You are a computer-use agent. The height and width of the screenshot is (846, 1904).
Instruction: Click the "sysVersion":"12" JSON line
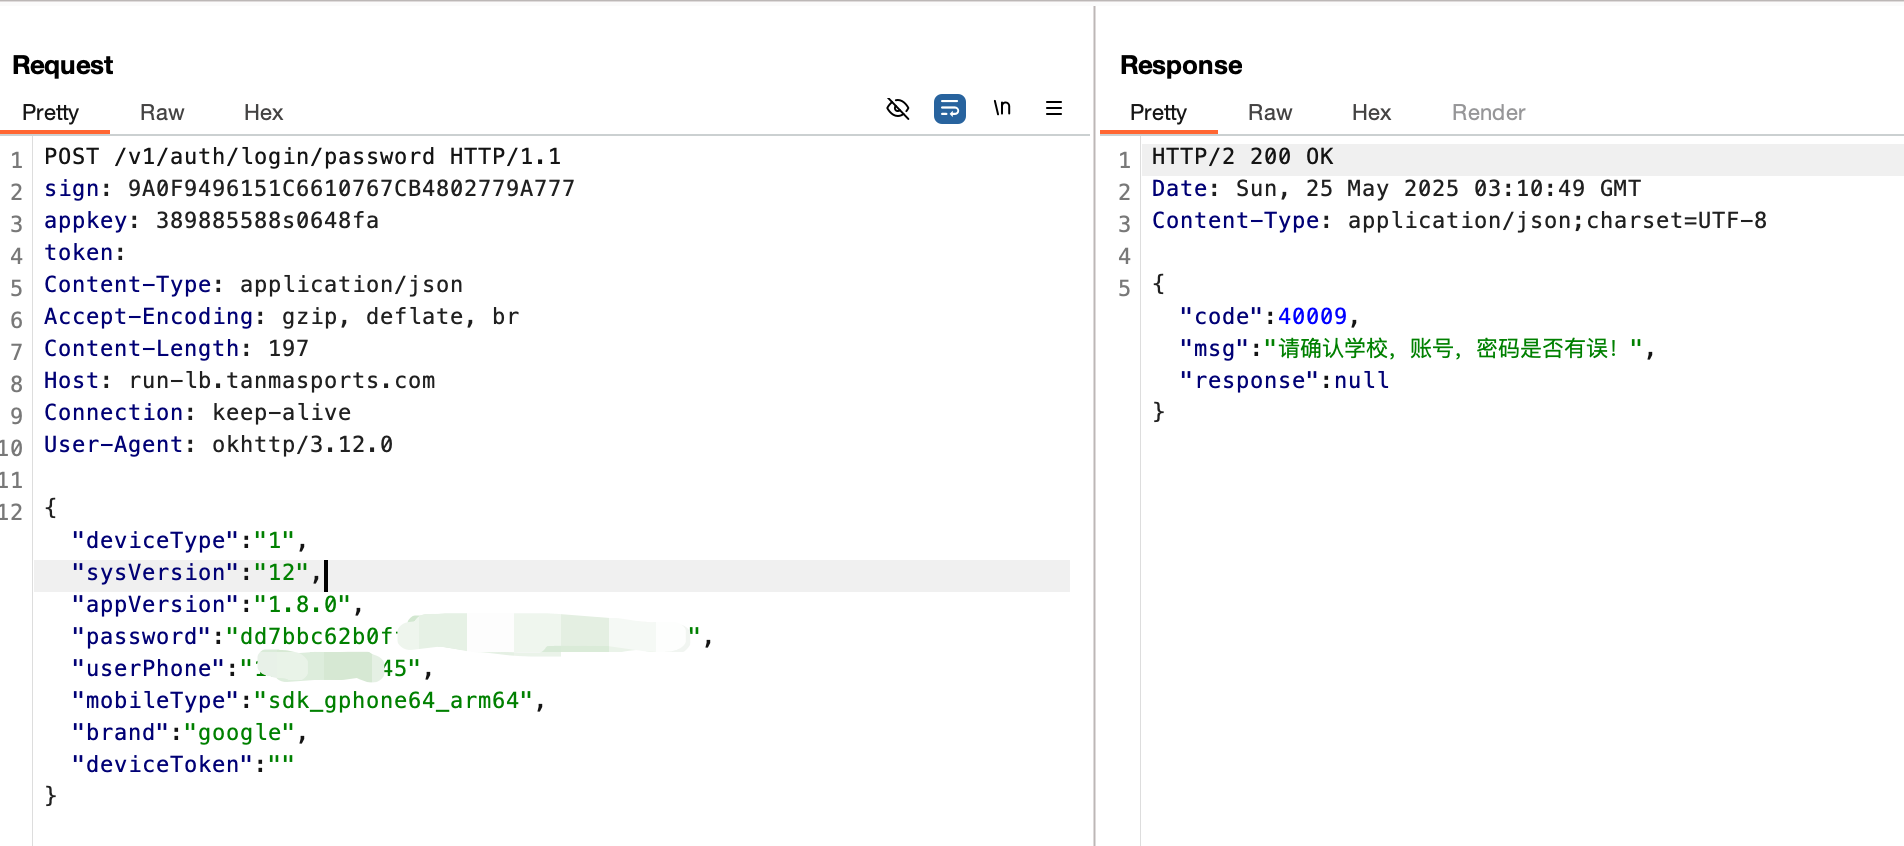(x=196, y=573)
